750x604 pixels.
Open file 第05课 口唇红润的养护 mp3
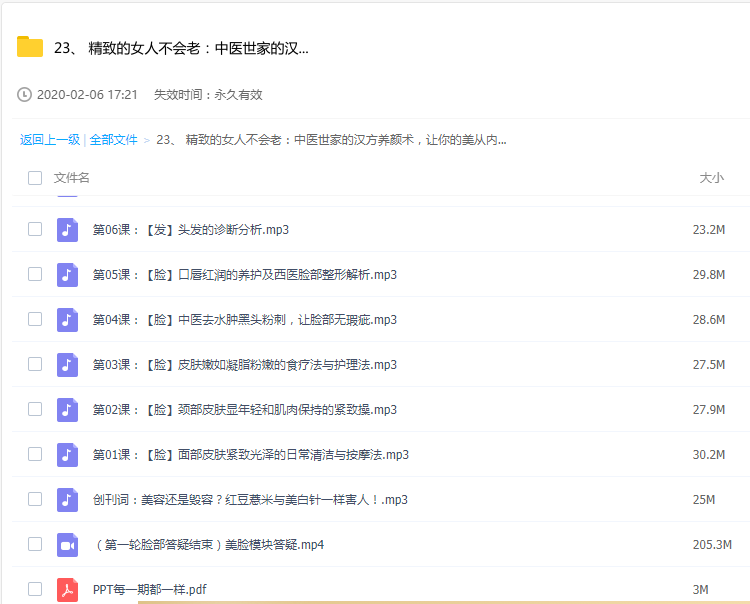pyautogui.click(x=244, y=275)
